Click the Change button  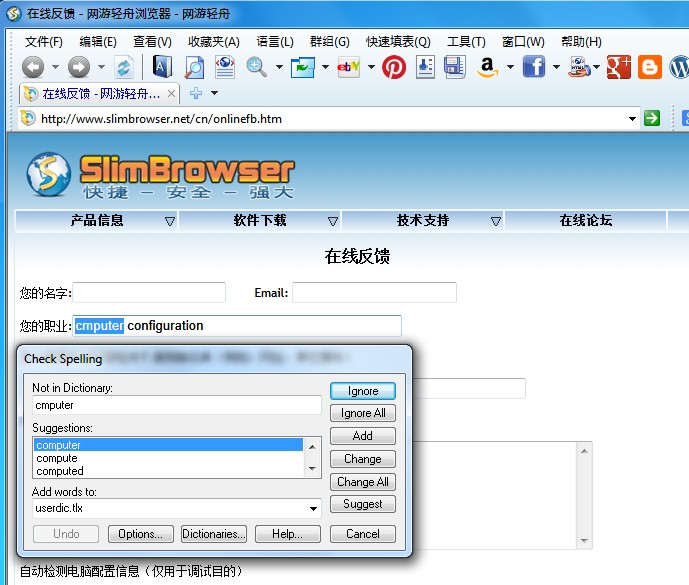pos(363,459)
